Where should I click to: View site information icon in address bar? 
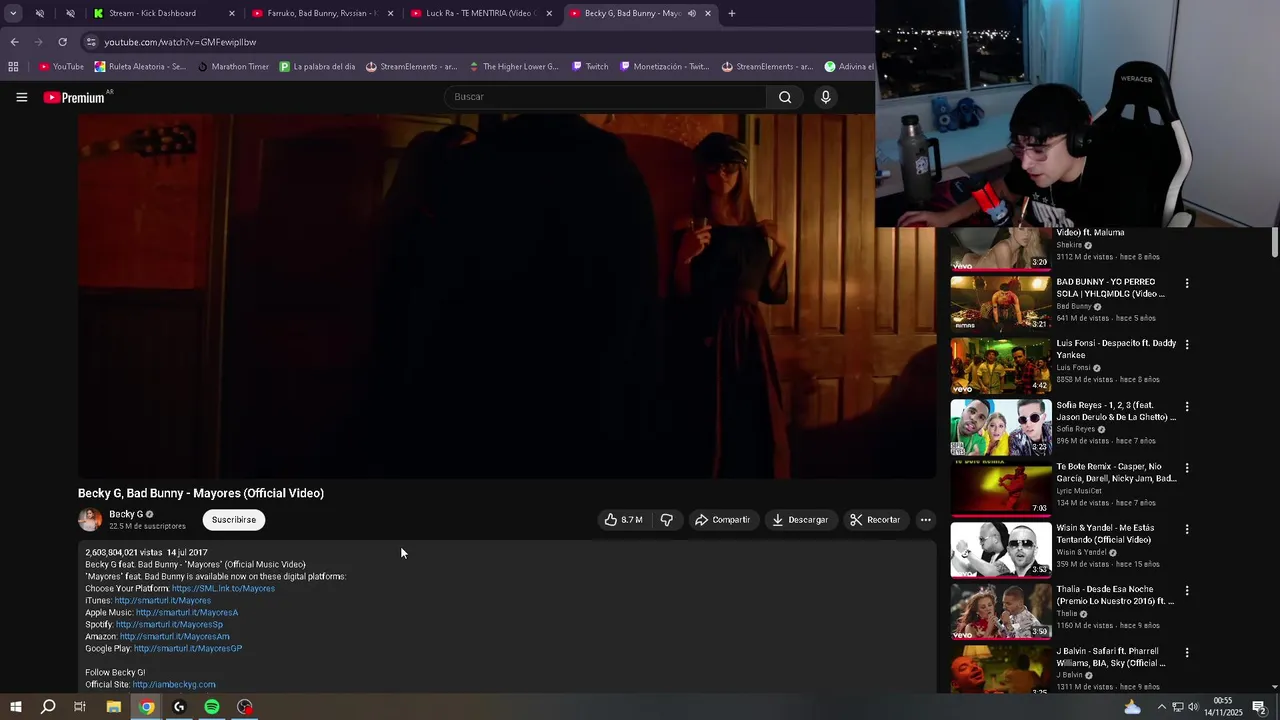pos(91,42)
